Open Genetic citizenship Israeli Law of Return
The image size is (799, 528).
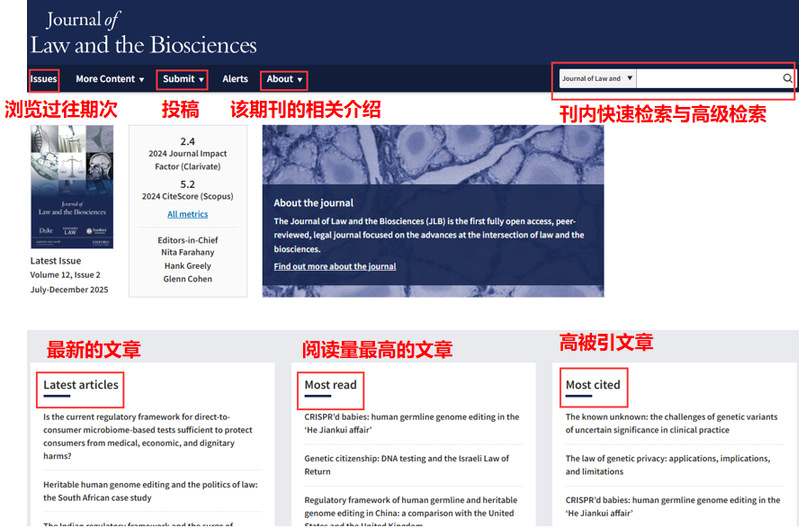coord(406,464)
